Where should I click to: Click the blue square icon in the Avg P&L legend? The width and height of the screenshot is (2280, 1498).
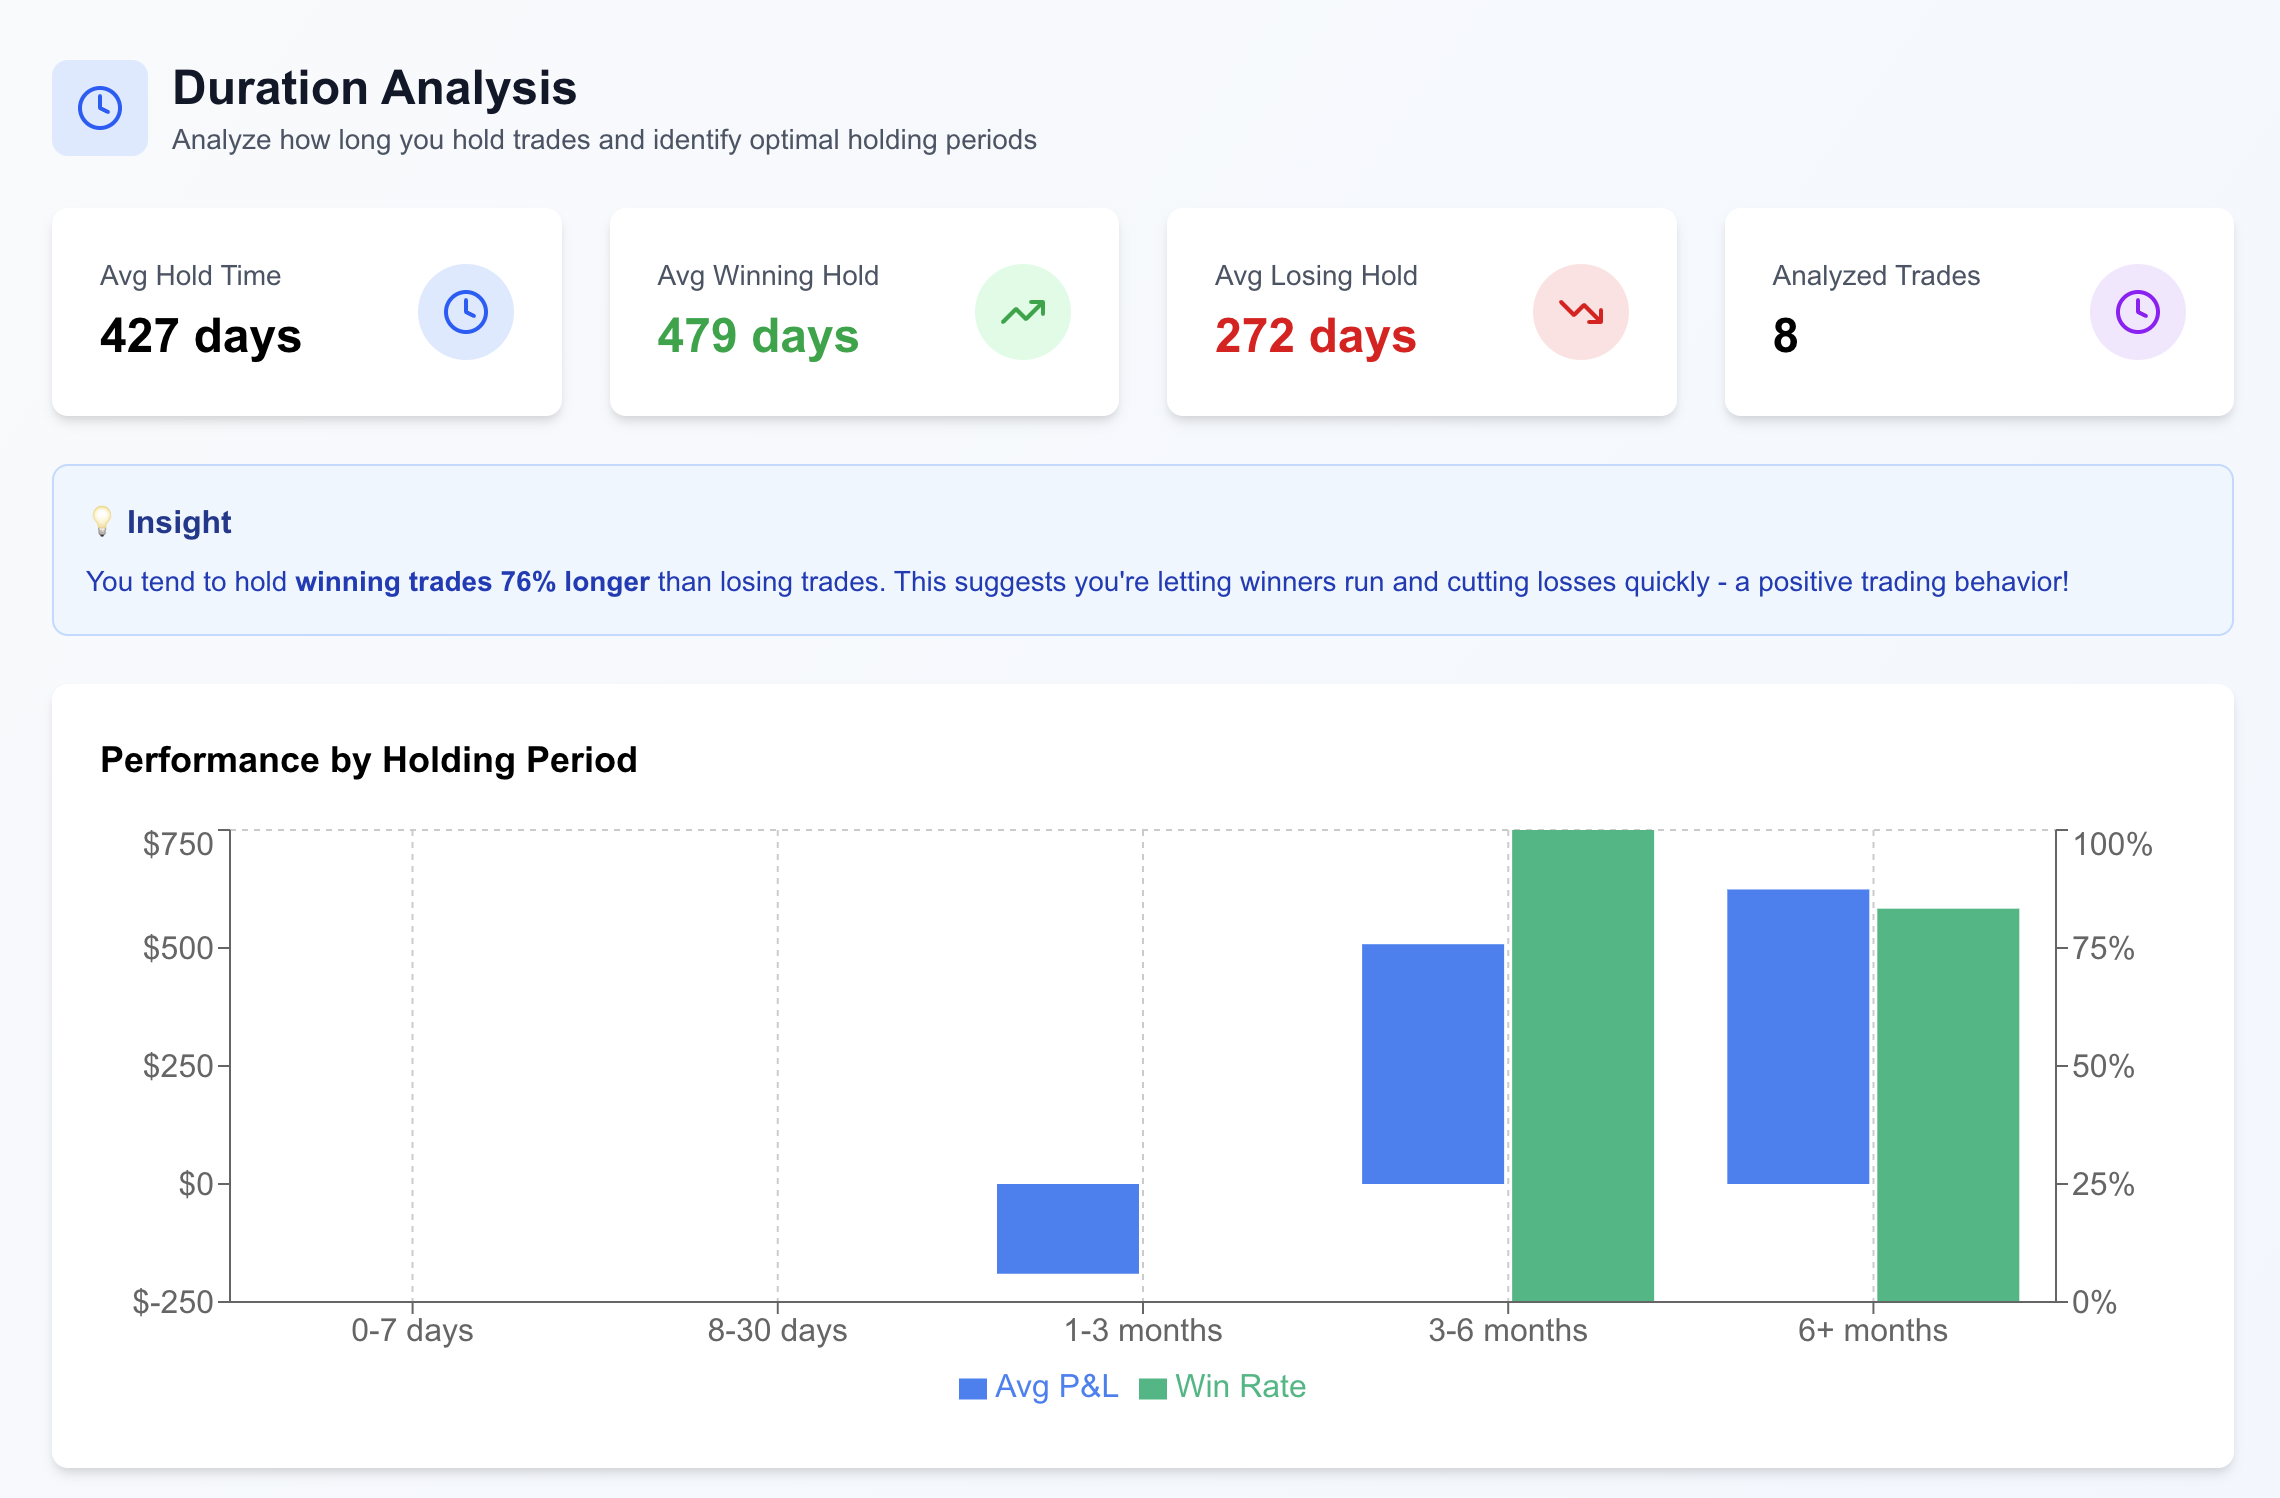click(x=972, y=1387)
